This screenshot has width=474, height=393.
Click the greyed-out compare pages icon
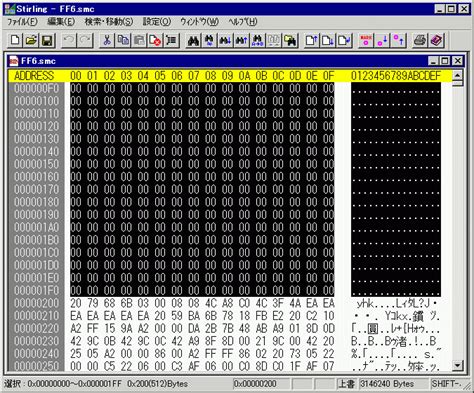274,40
